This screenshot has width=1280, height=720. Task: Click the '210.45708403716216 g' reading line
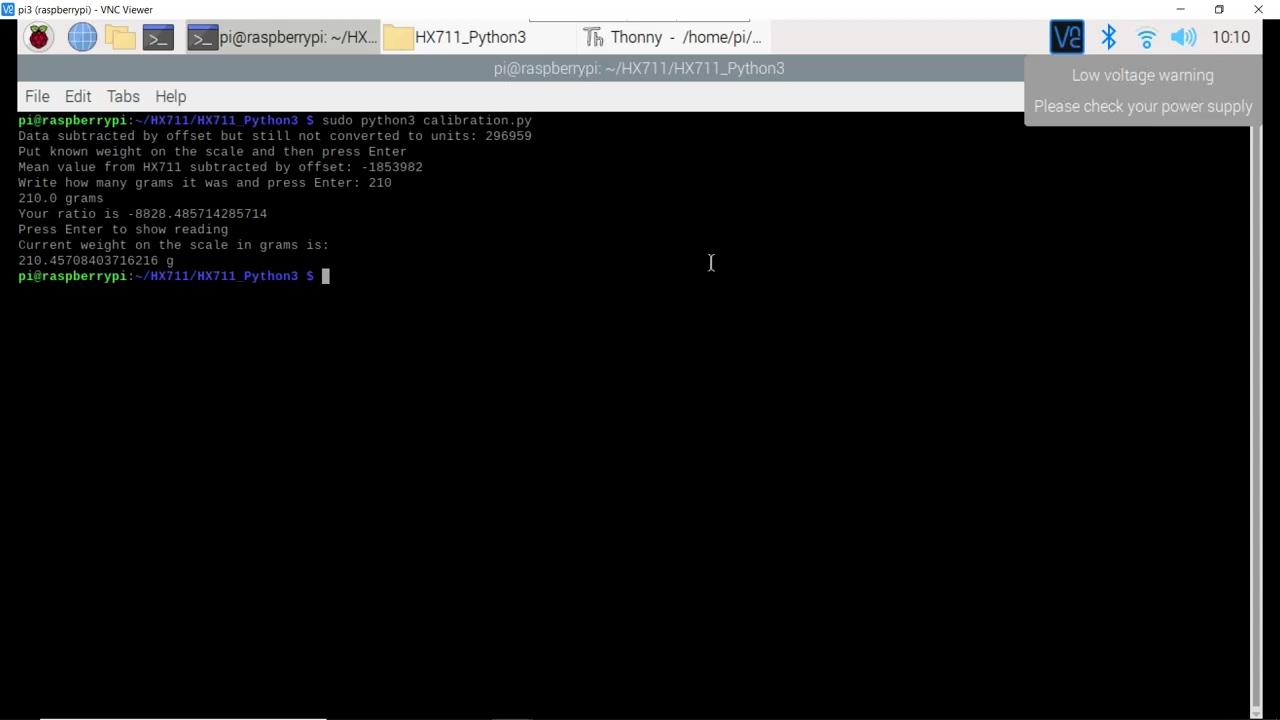point(96,260)
